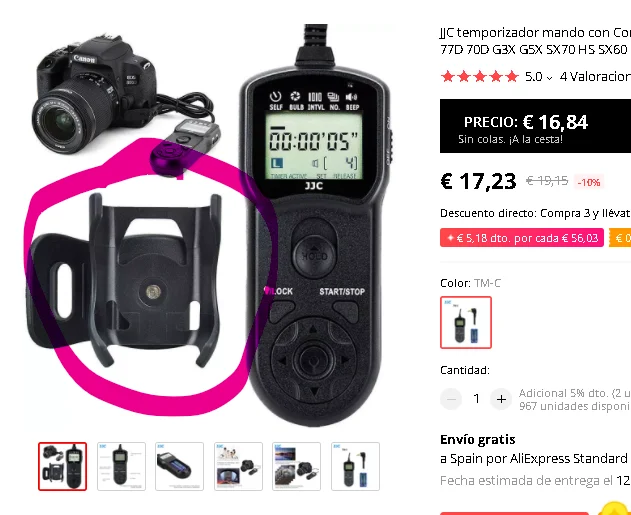
Task: Increase quantity with the plus button
Action: 501,399
